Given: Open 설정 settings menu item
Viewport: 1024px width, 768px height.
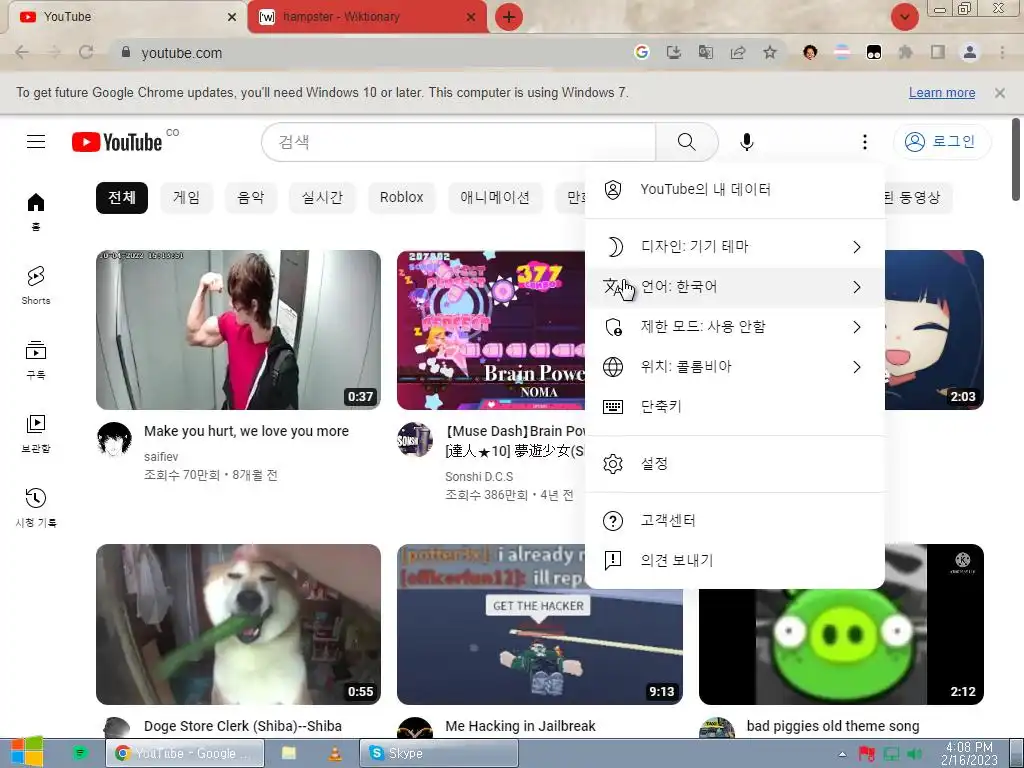Looking at the screenshot, I should click(x=735, y=464).
